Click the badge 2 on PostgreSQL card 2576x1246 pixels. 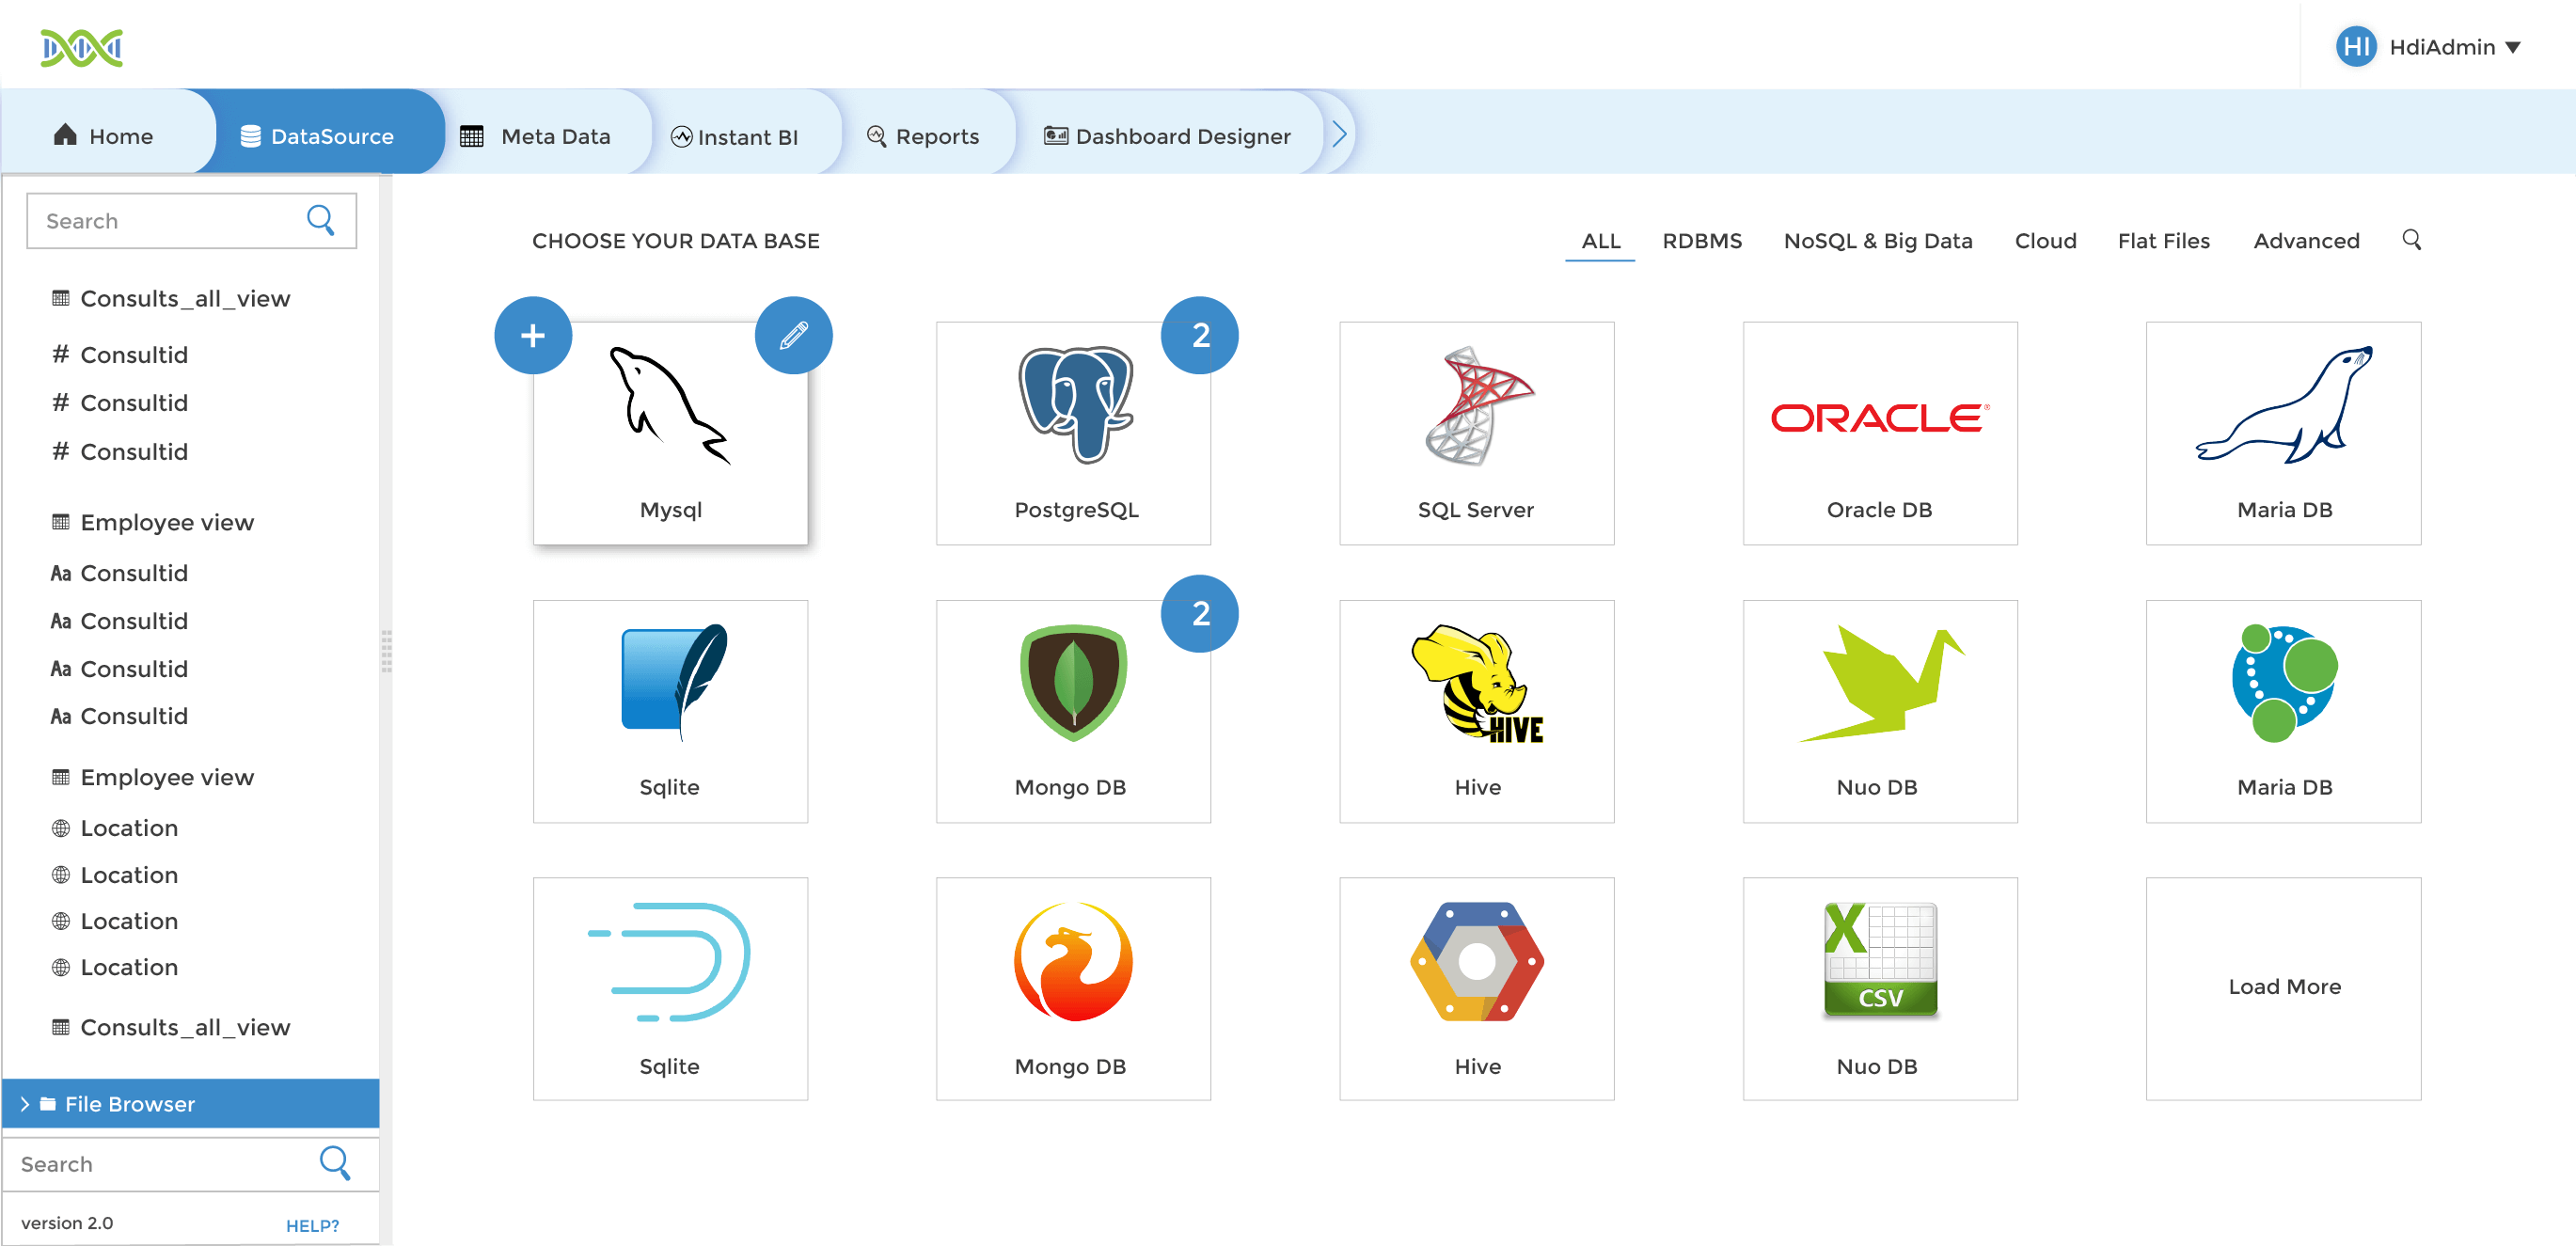(x=1200, y=335)
